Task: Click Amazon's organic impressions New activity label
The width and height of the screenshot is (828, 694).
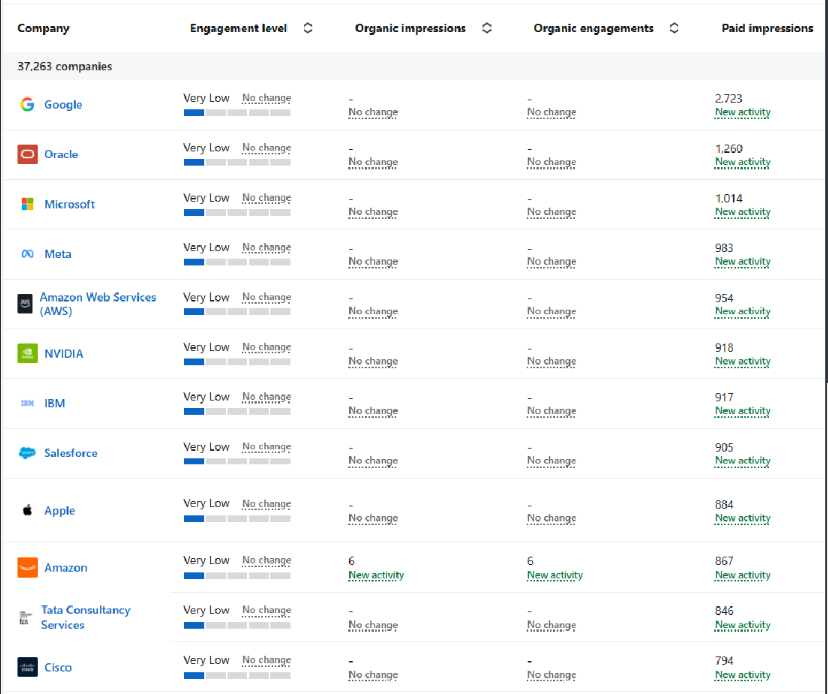Action: tap(375, 575)
